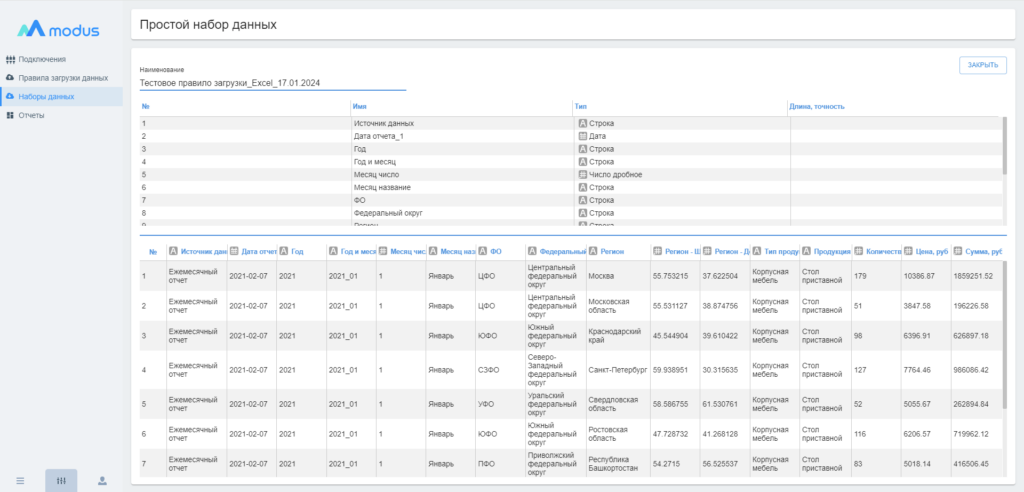Click the Отчеты dashboard icon

click(x=10, y=116)
